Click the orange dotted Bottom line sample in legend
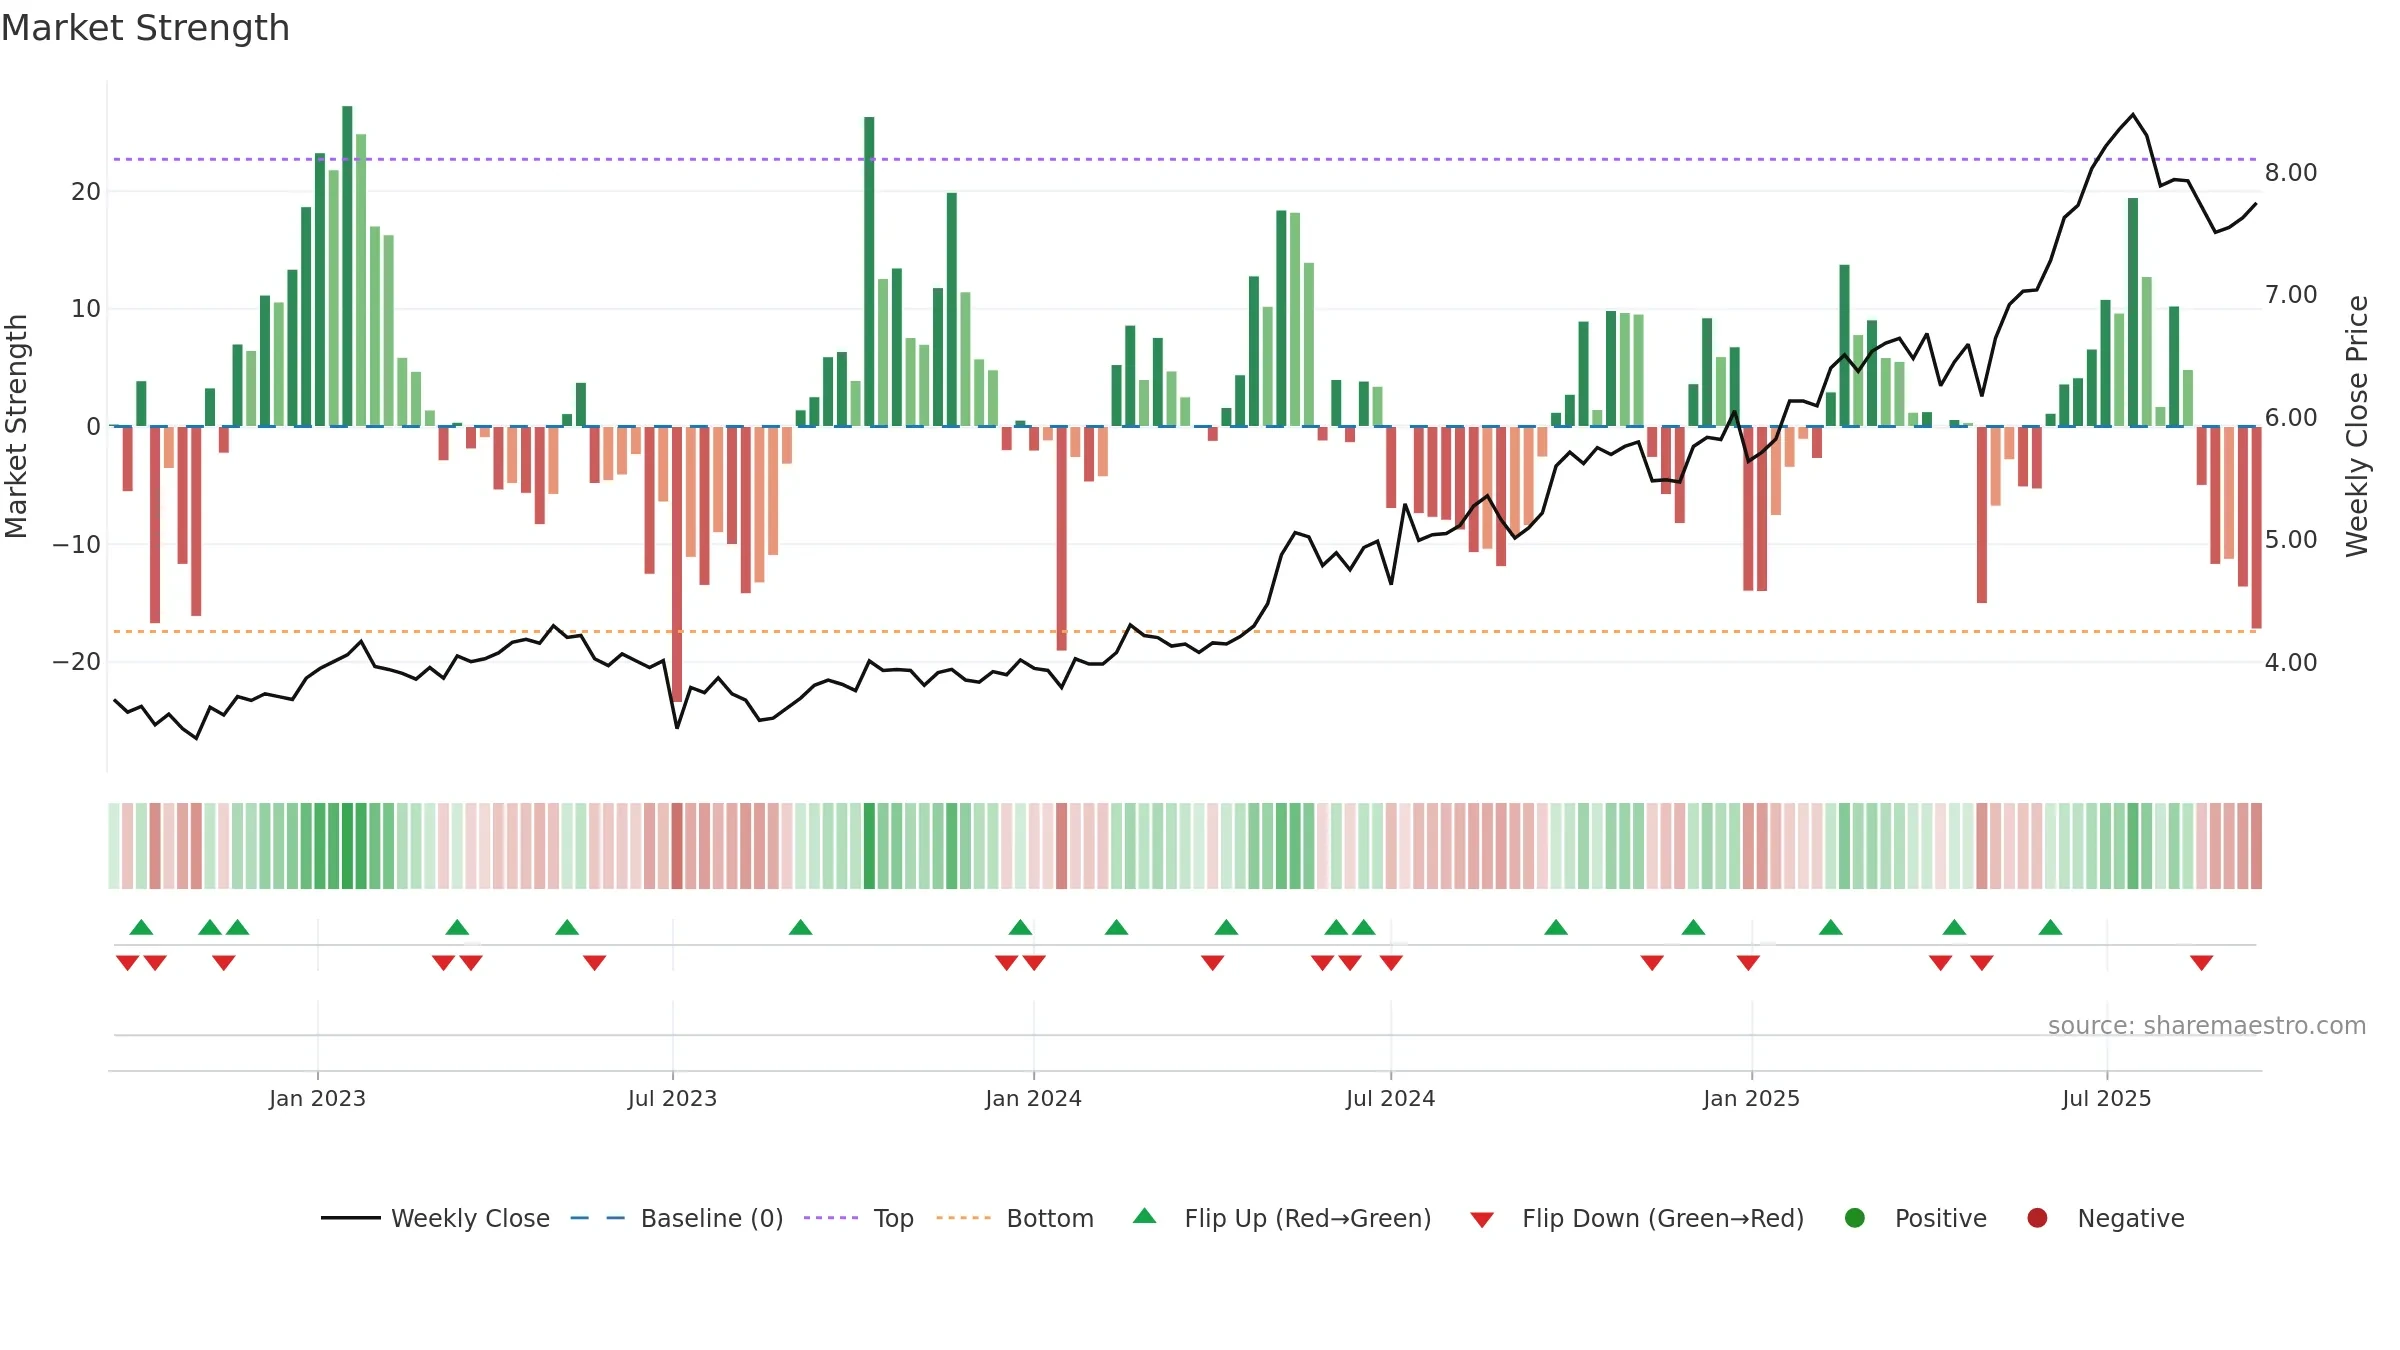The height and width of the screenshot is (1350, 2400). (964, 1218)
